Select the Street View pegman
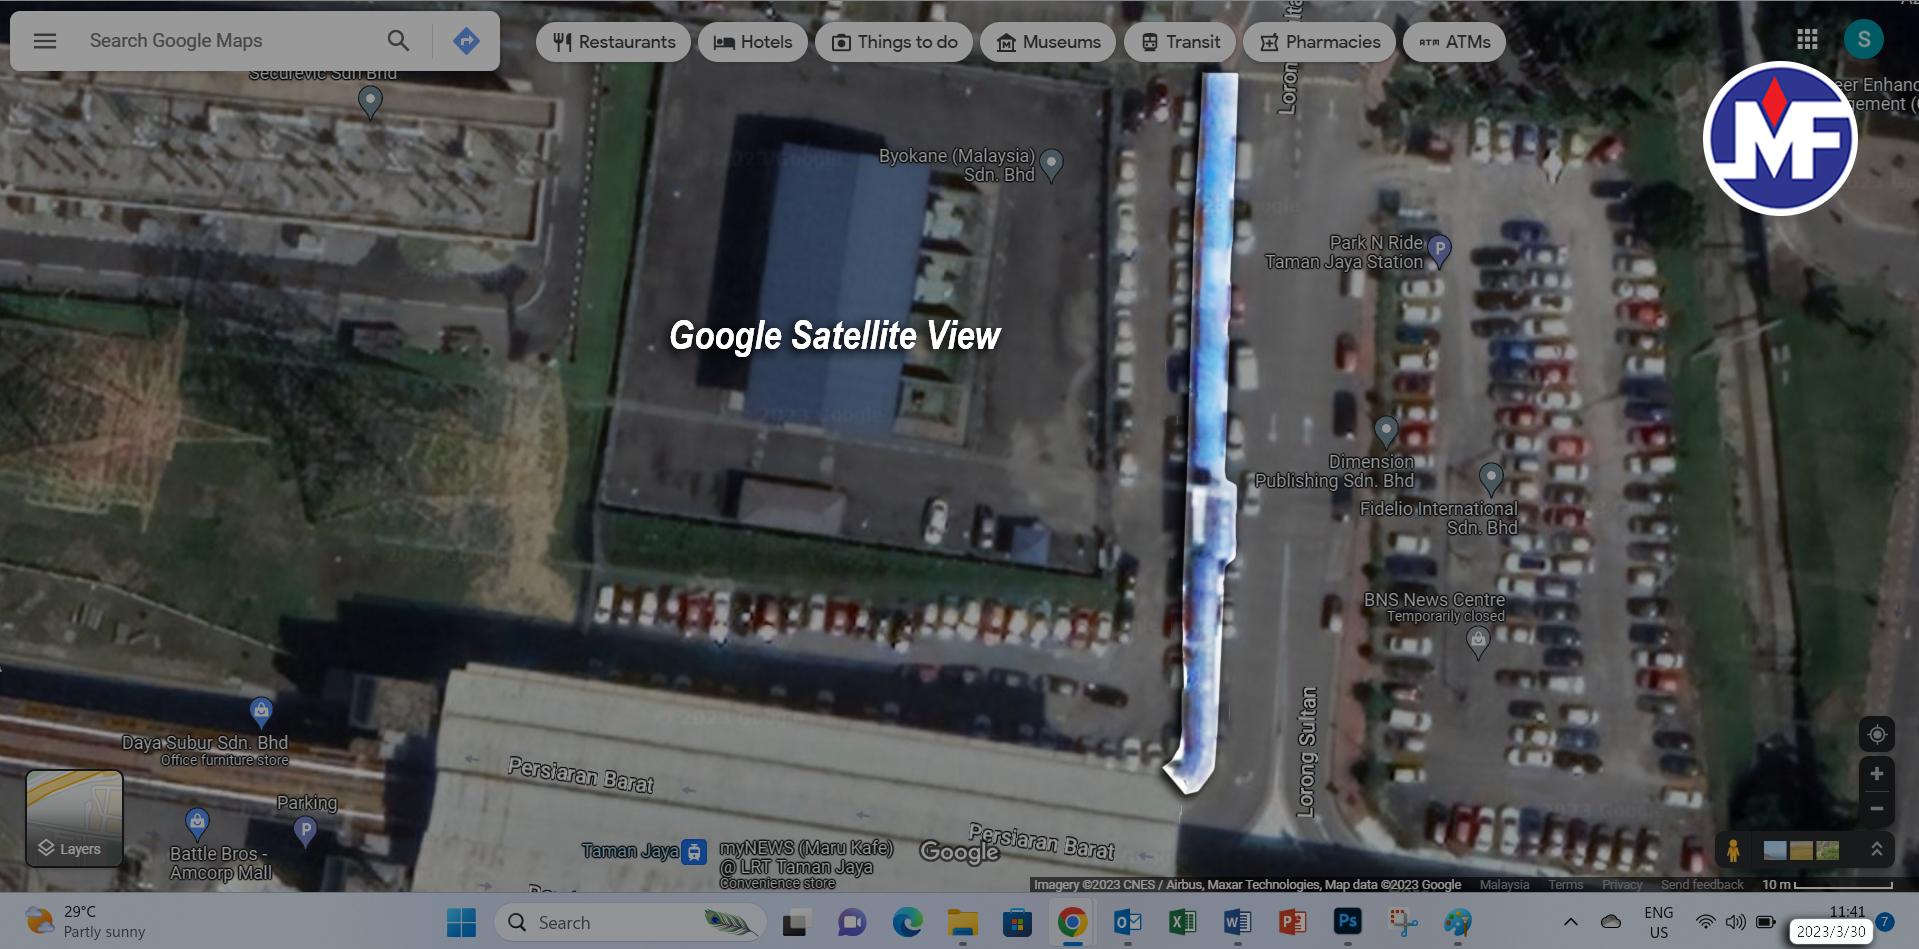Viewport: 1919px width, 949px height. [1733, 850]
